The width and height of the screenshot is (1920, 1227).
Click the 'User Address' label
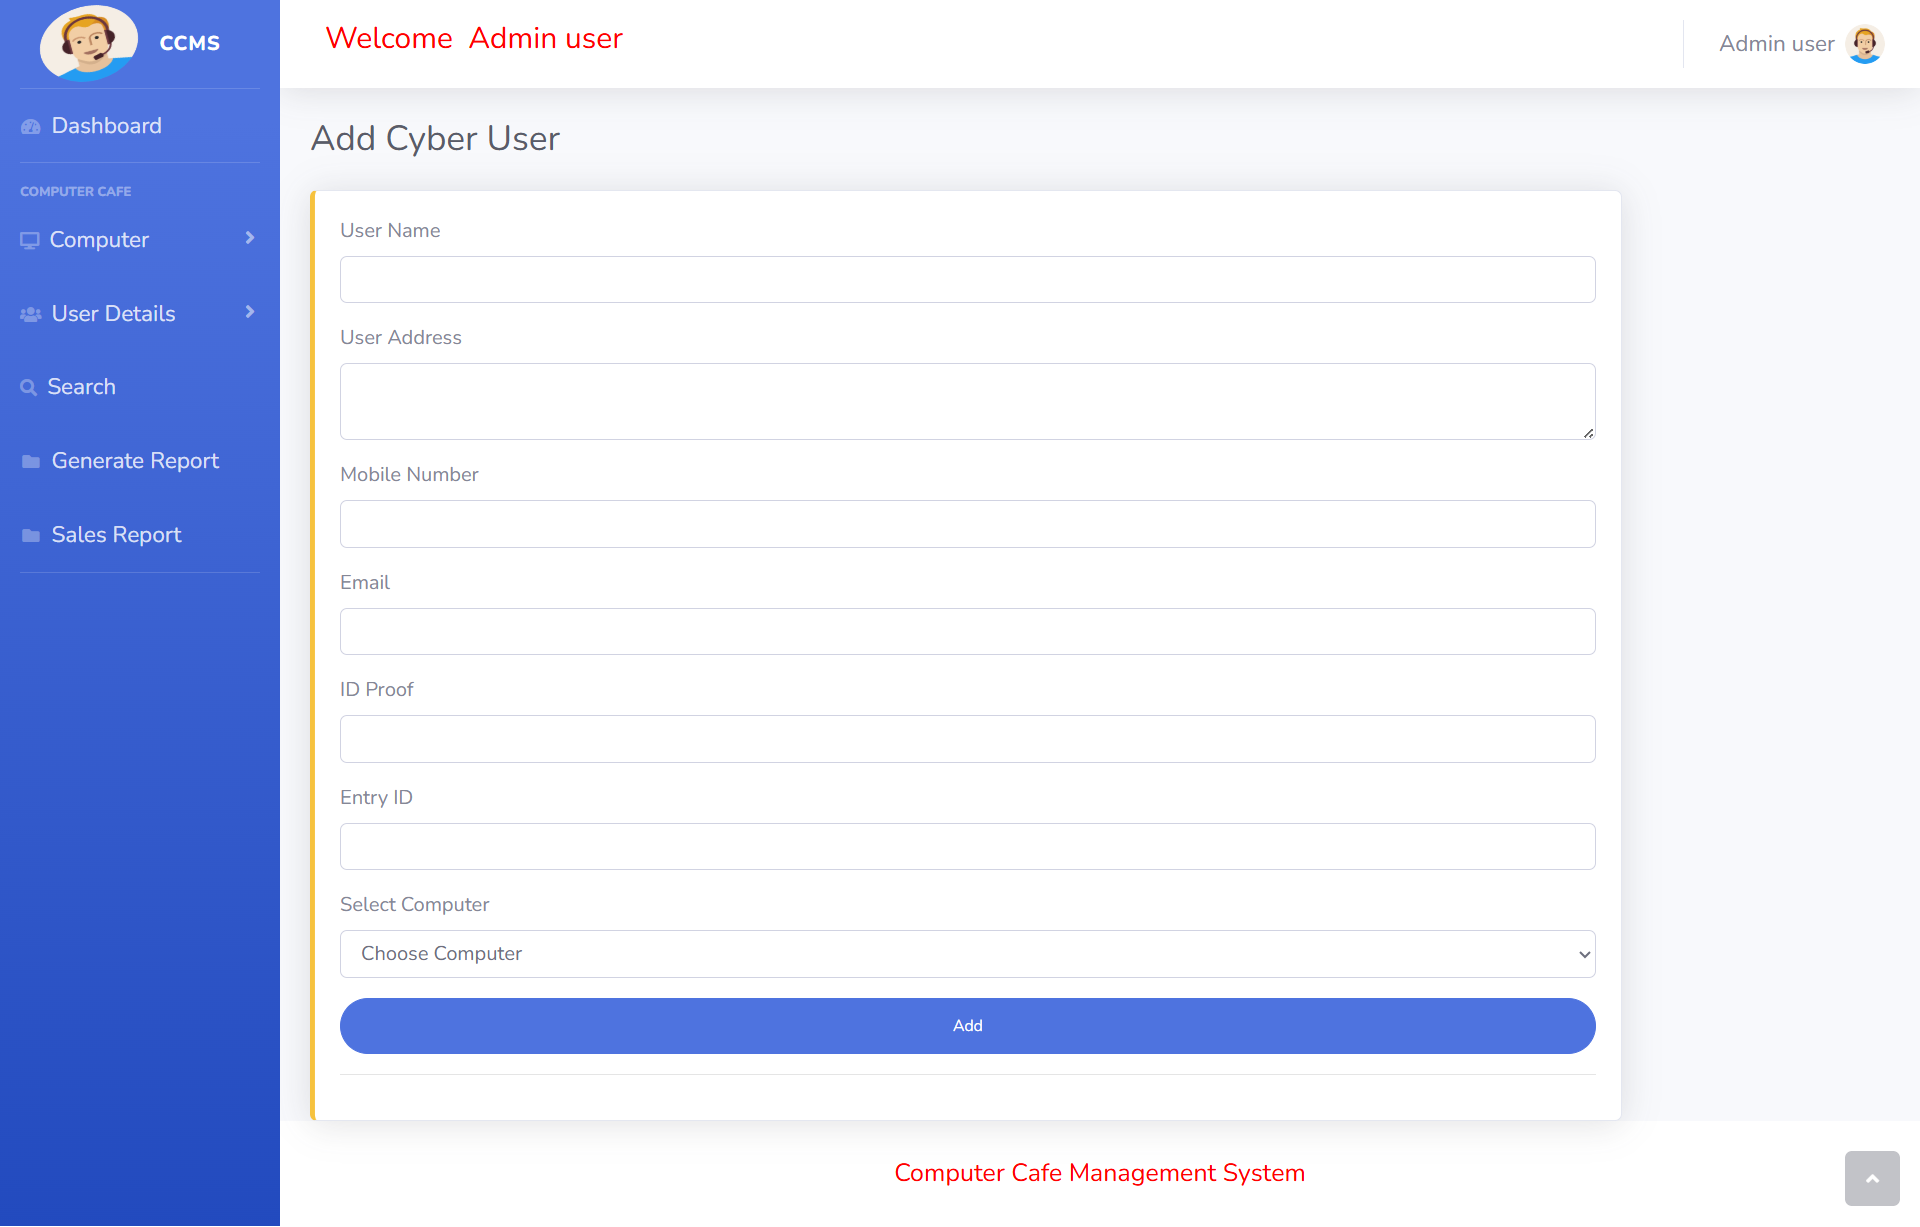[401, 337]
